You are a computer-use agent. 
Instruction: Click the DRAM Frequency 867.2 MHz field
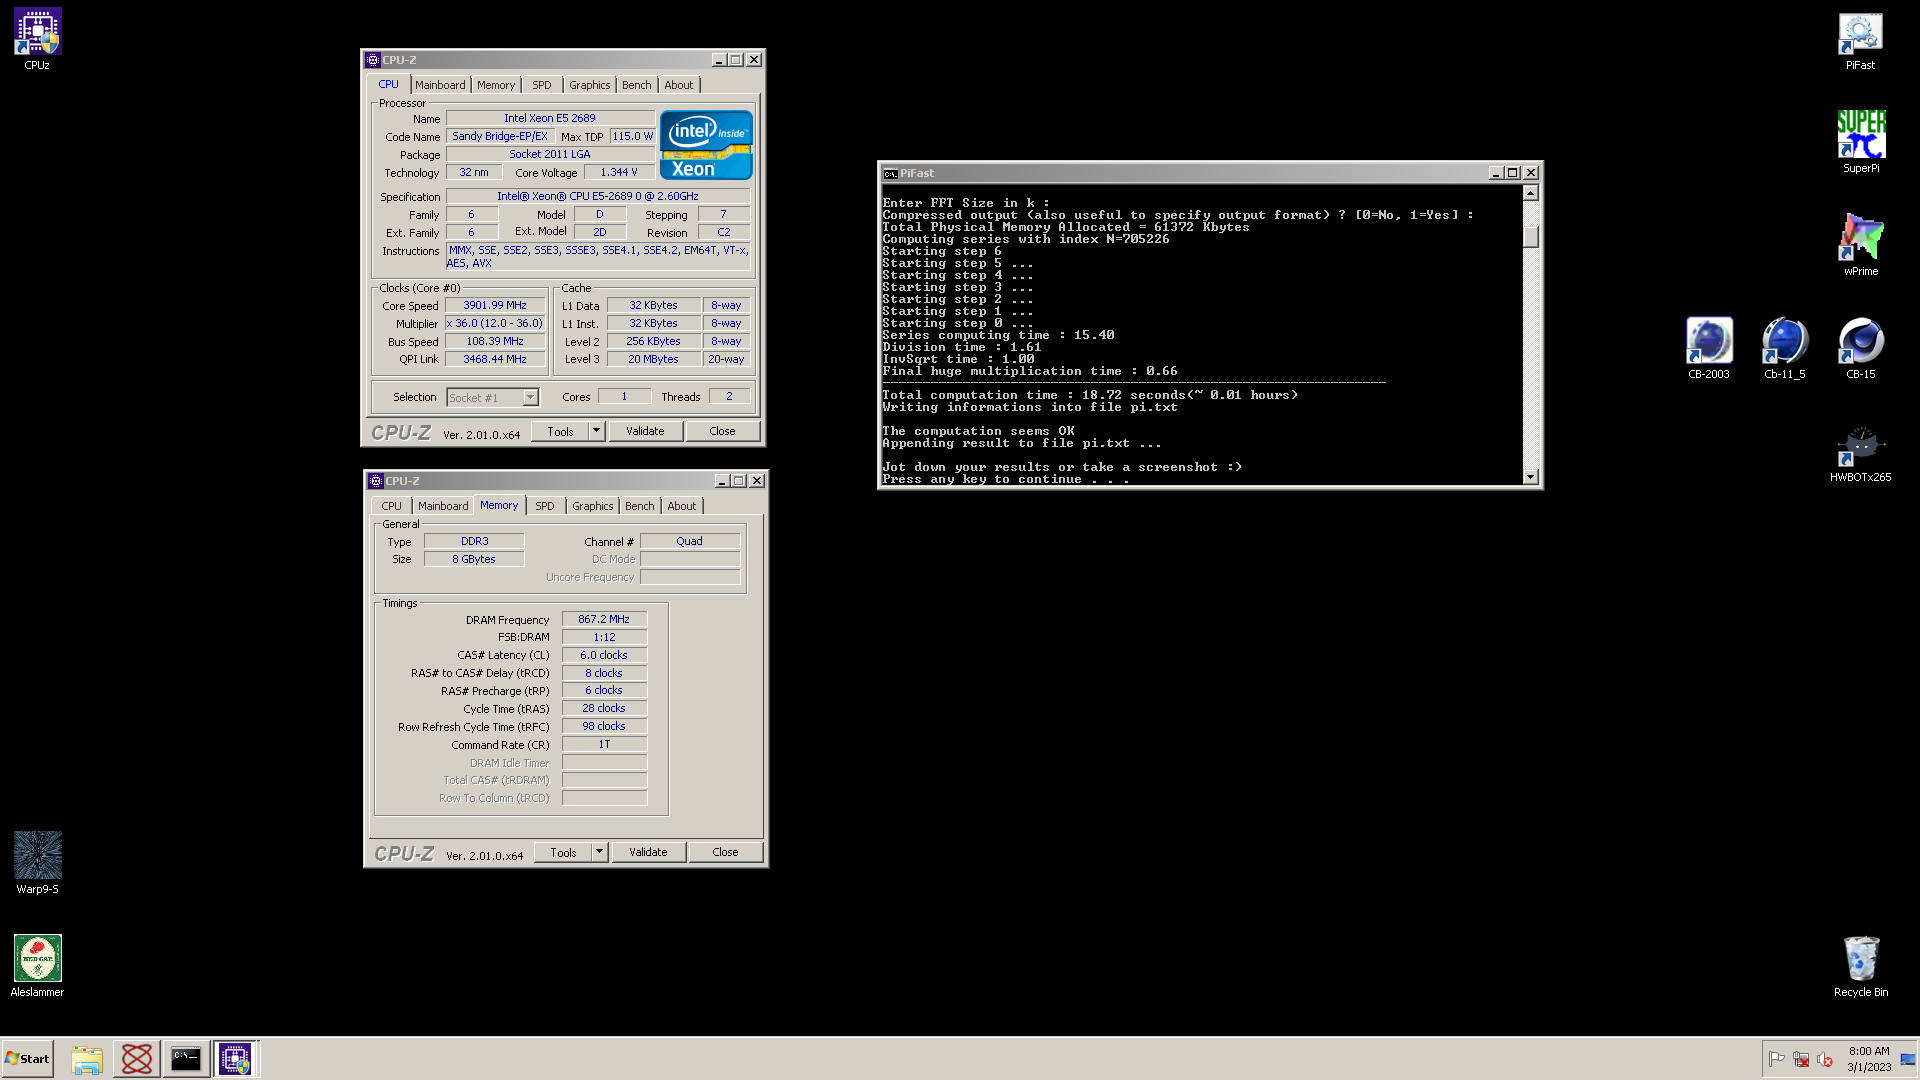coord(604,619)
